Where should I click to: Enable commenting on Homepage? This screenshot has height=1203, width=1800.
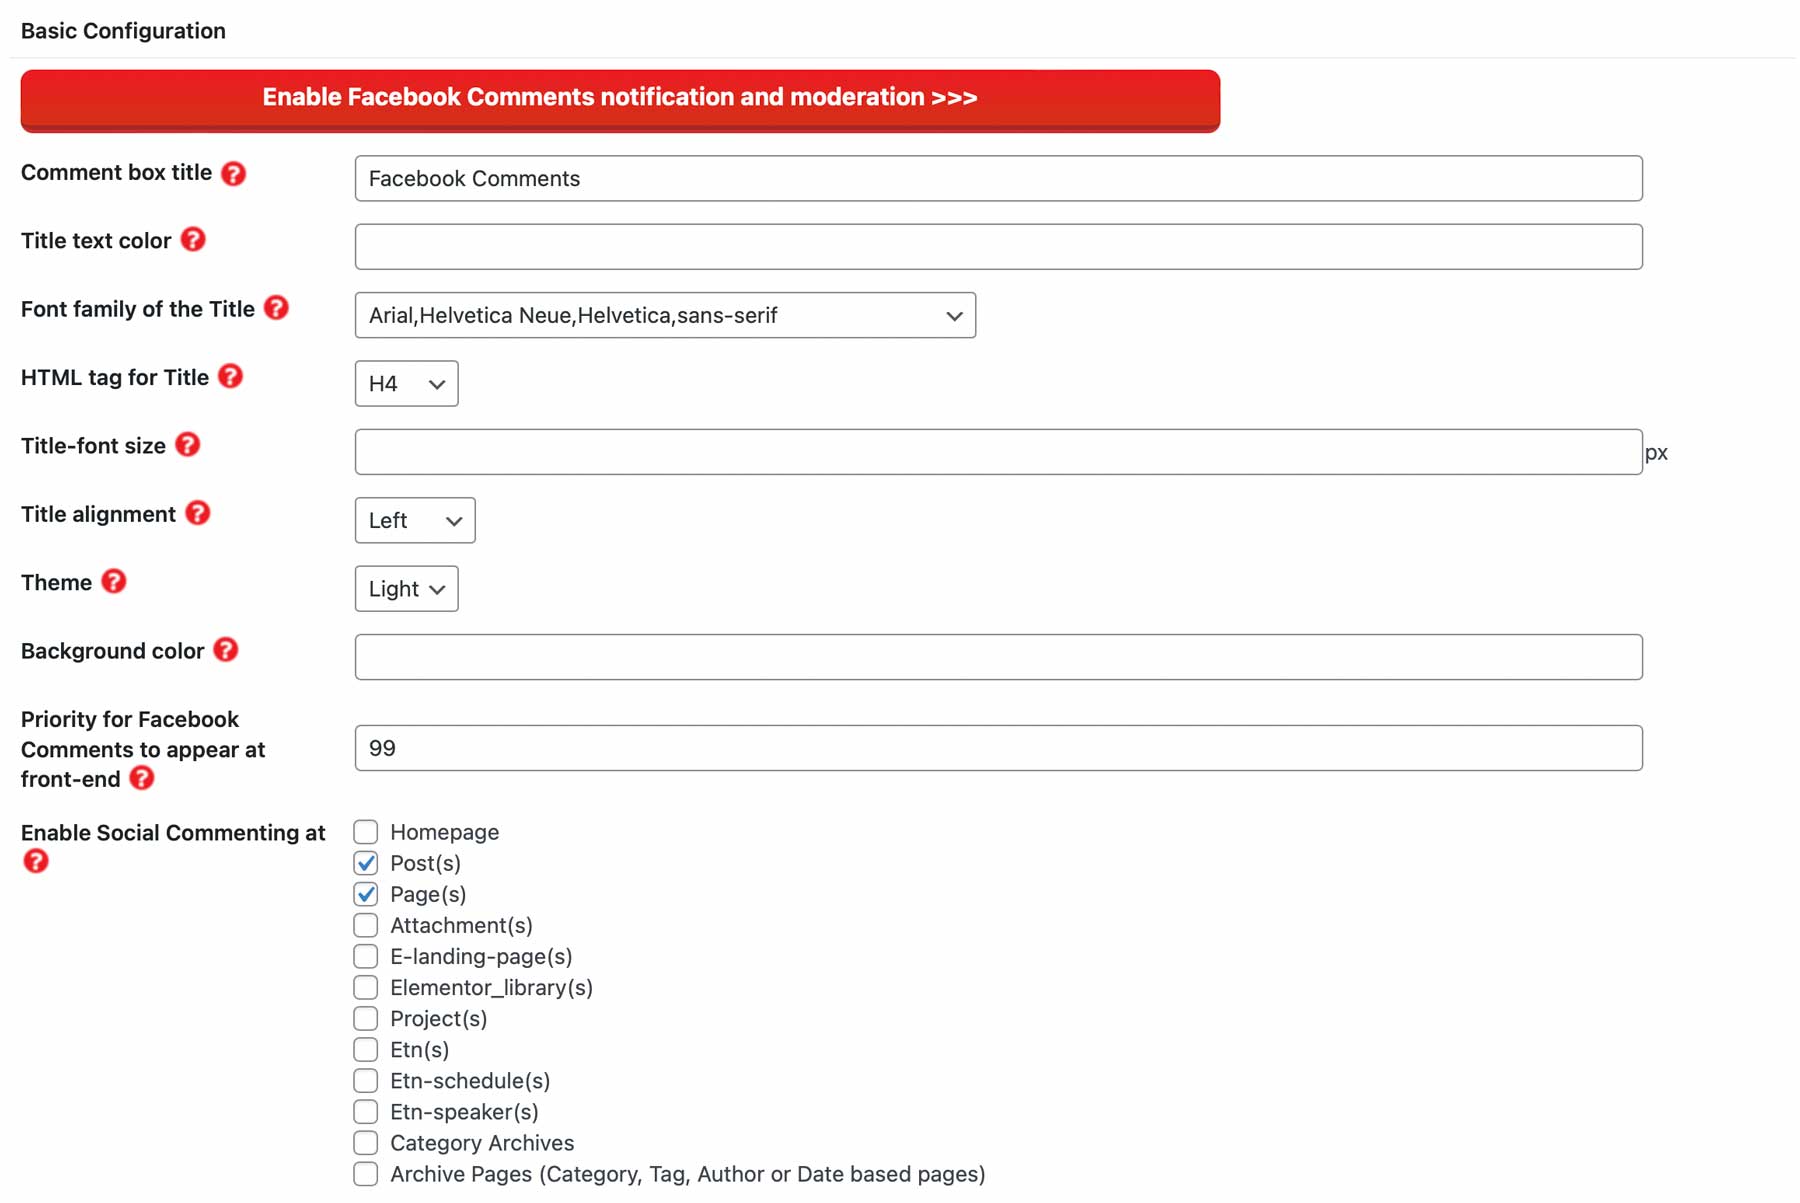point(365,831)
